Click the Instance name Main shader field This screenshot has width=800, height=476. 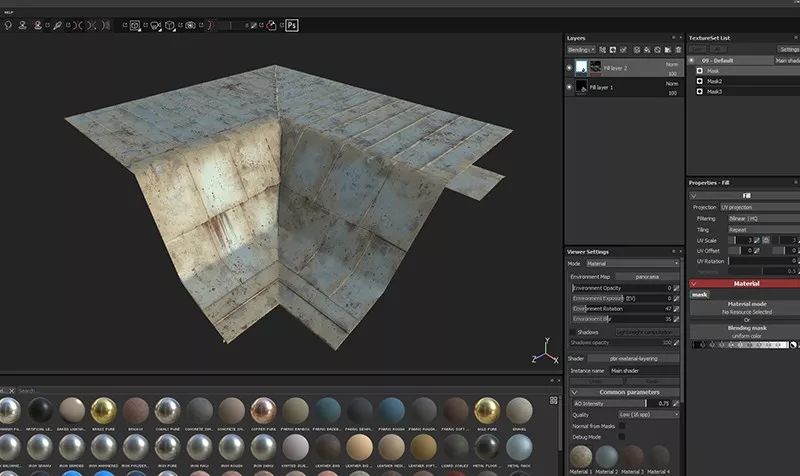pos(644,371)
